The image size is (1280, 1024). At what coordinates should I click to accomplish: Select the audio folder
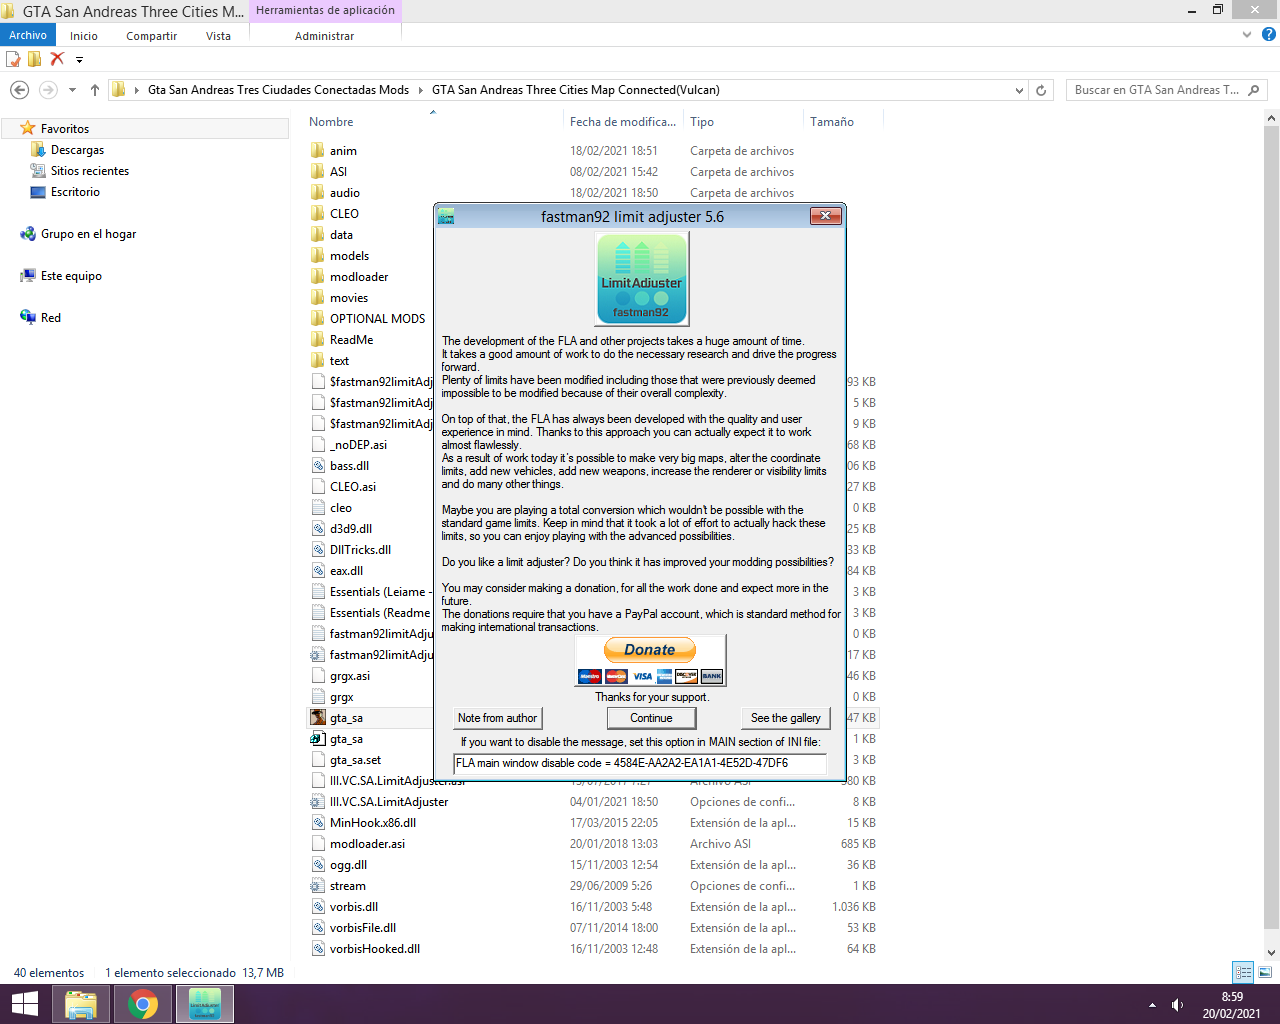click(344, 193)
